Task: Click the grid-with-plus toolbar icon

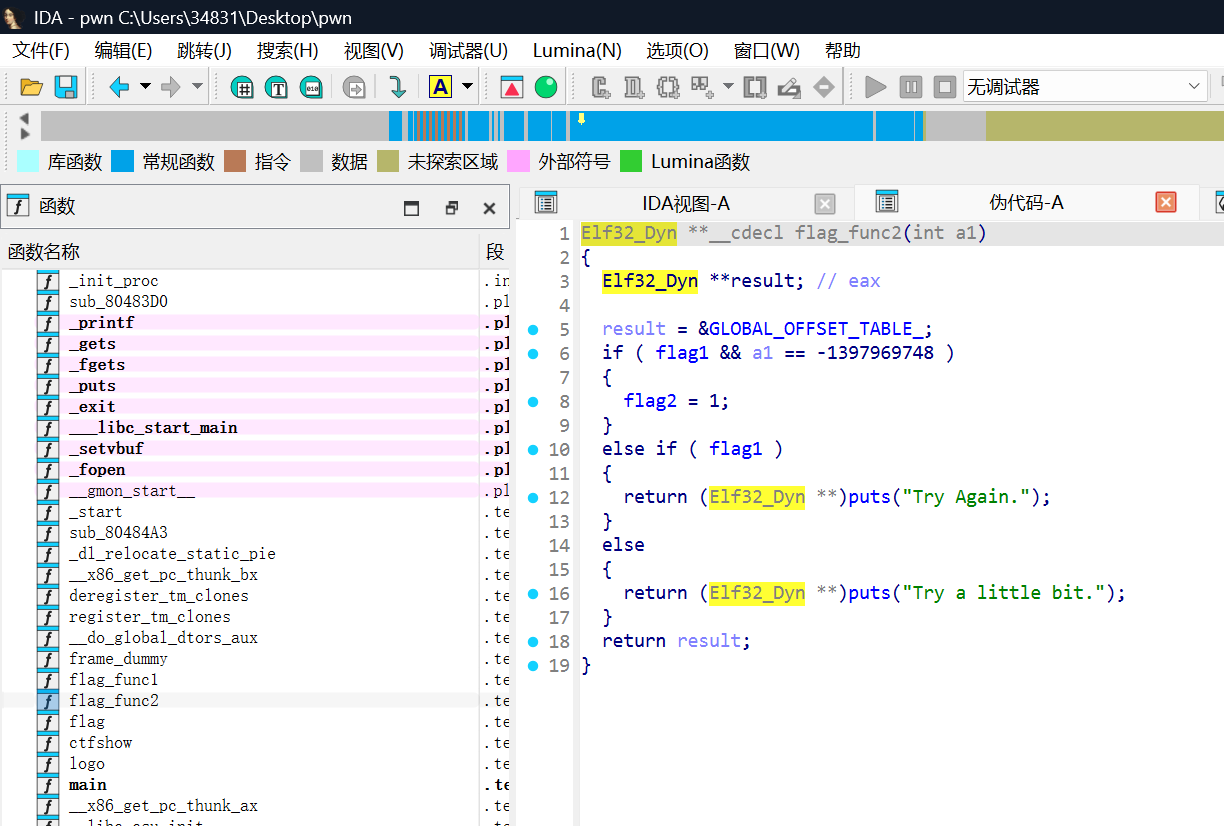Action: pyautogui.click(x=702, y=87)
